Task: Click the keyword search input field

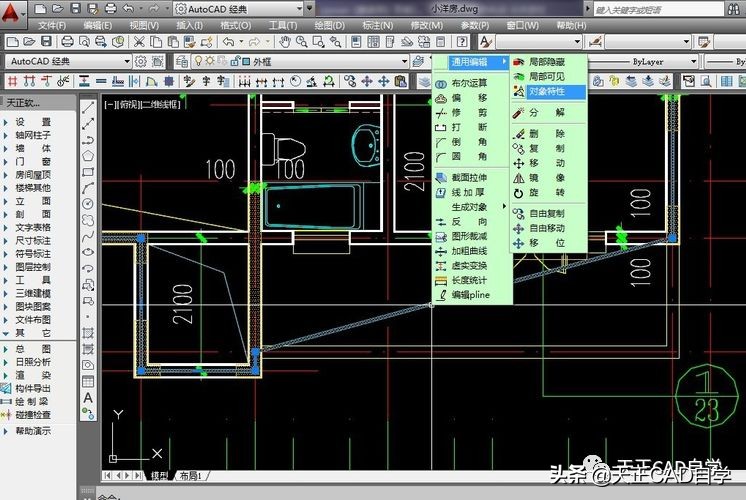Action: [658, 10]
